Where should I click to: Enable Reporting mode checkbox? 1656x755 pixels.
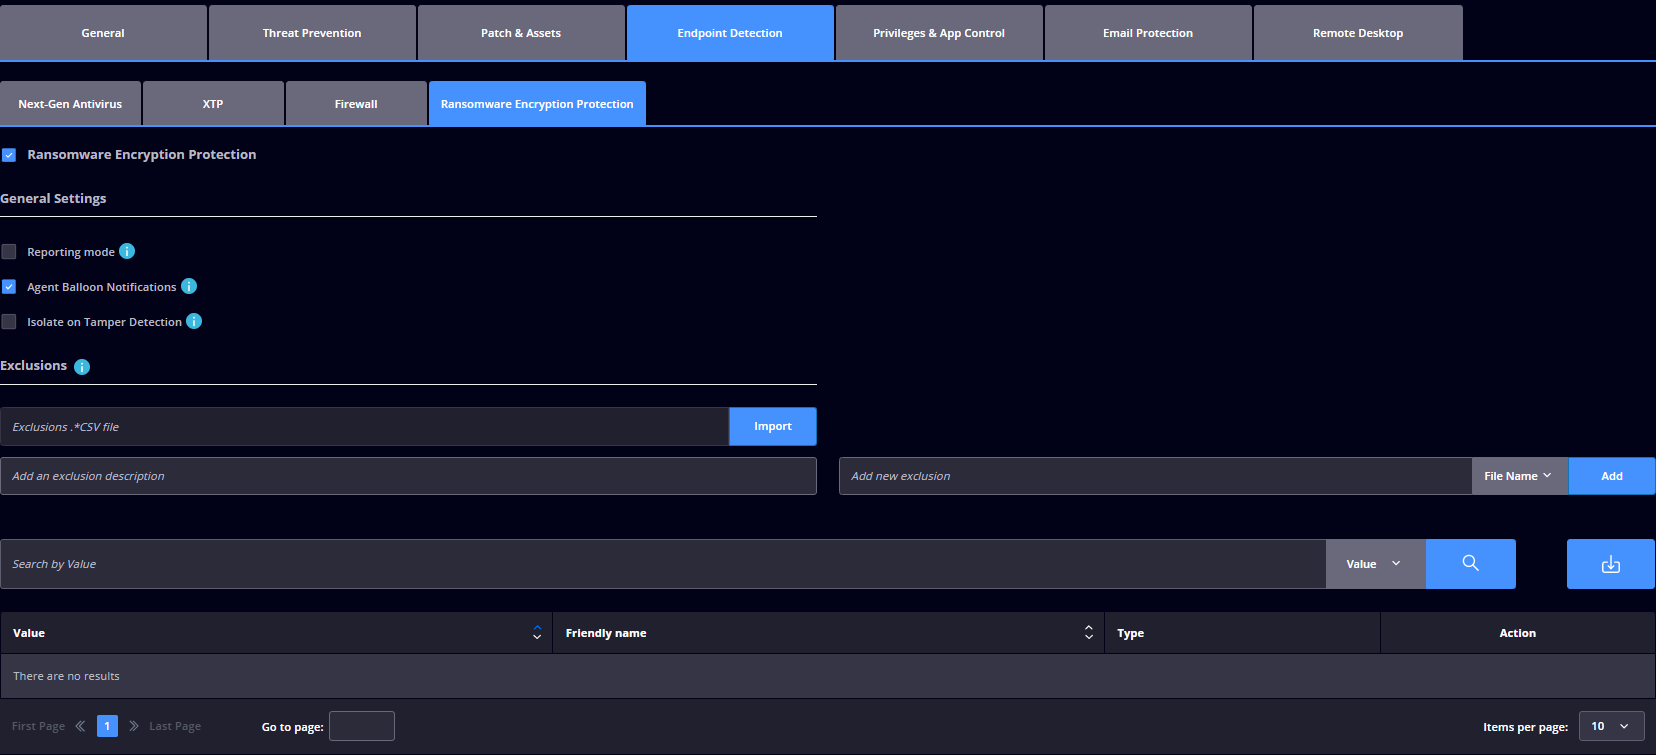coord(9,252)
